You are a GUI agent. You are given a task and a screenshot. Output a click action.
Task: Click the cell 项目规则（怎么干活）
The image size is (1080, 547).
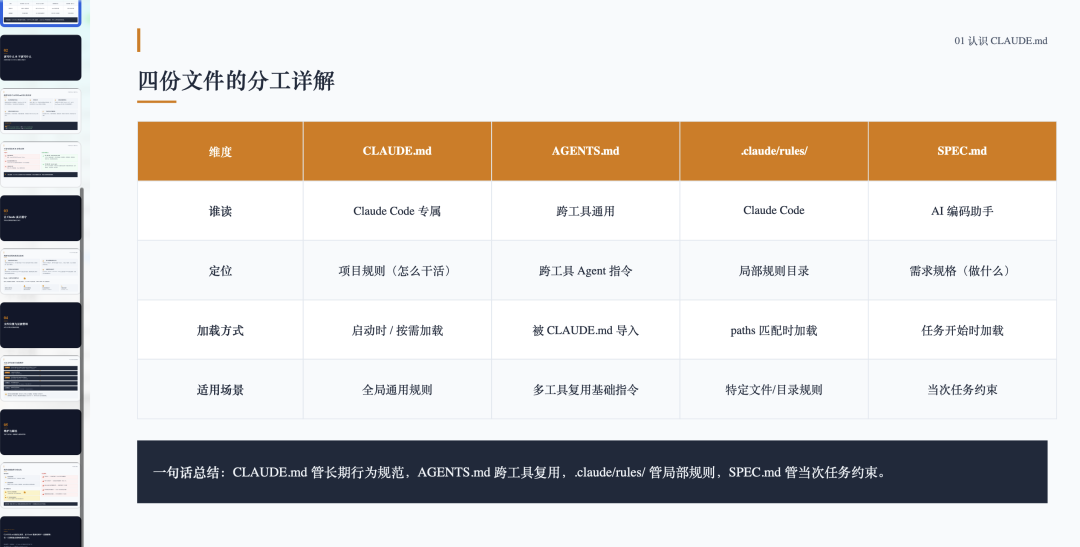coord(397,271)
